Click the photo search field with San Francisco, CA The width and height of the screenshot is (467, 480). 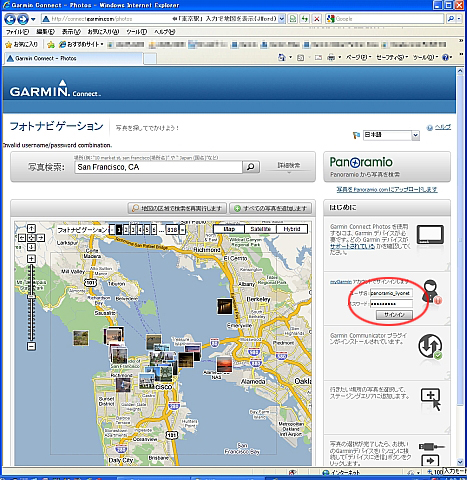[159, 167]
